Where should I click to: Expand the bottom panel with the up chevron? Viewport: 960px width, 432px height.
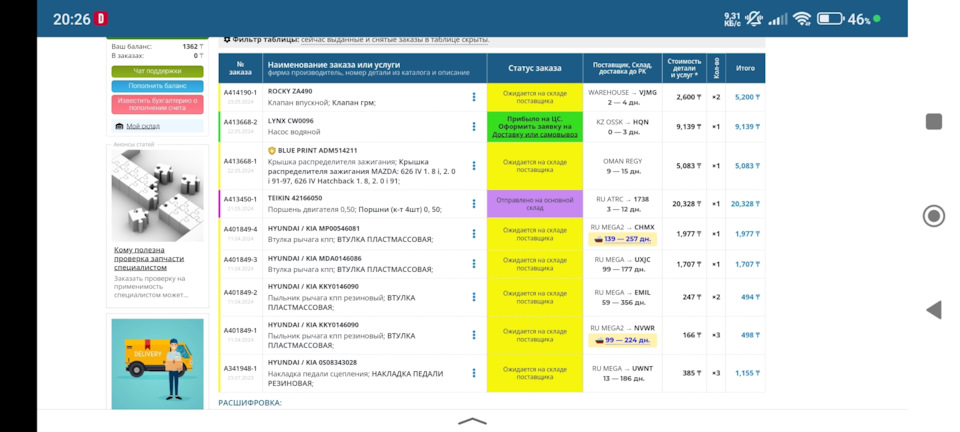tap(472, 421)
